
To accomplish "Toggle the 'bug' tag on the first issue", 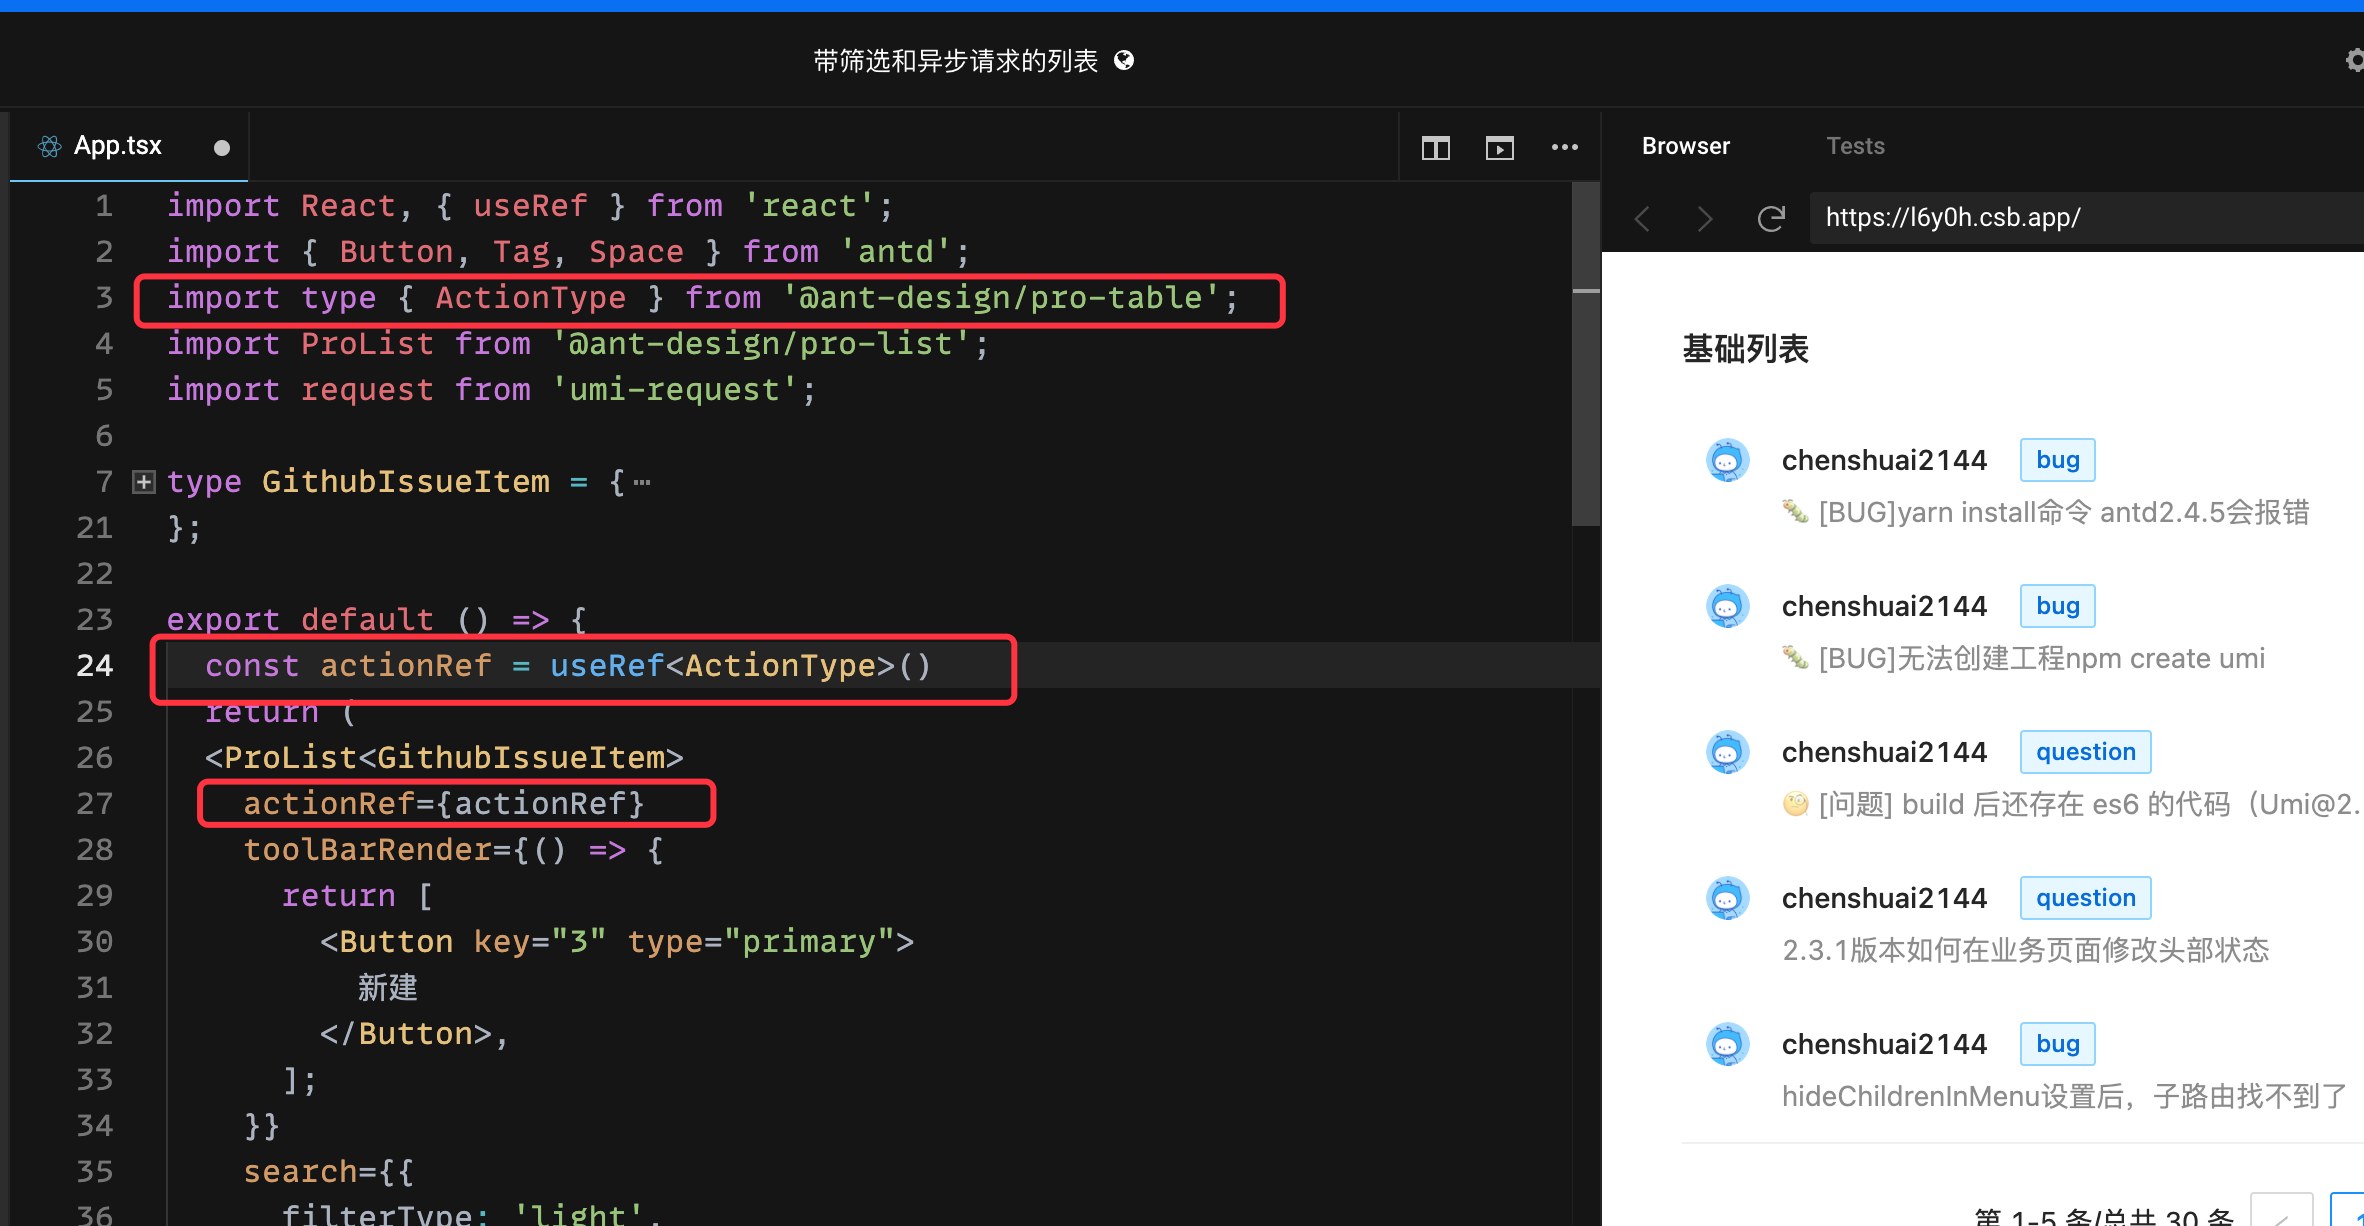I will click(x=2057, y=459).
